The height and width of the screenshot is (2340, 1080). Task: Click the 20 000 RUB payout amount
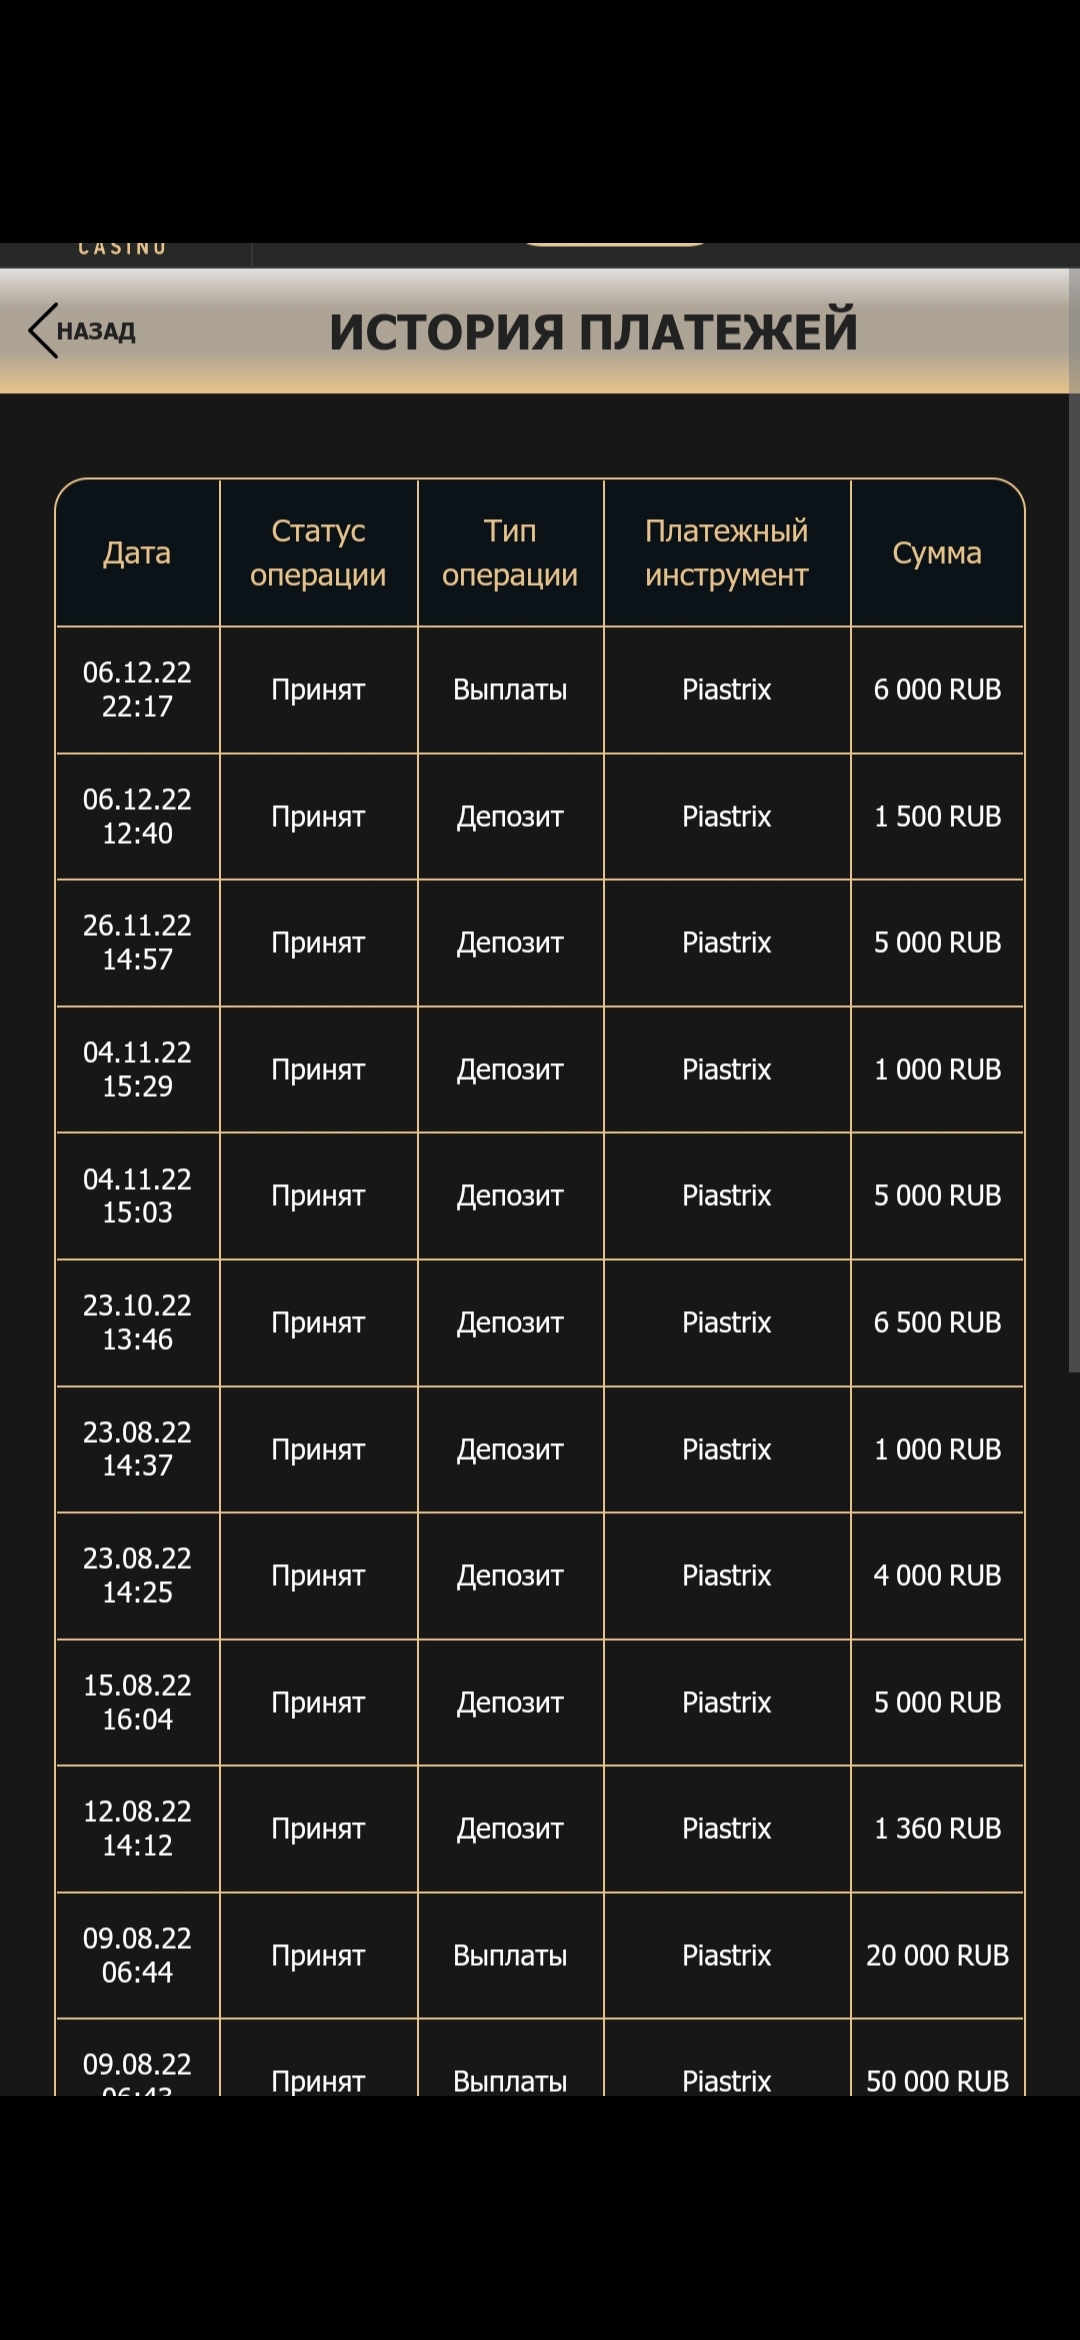937,1956
